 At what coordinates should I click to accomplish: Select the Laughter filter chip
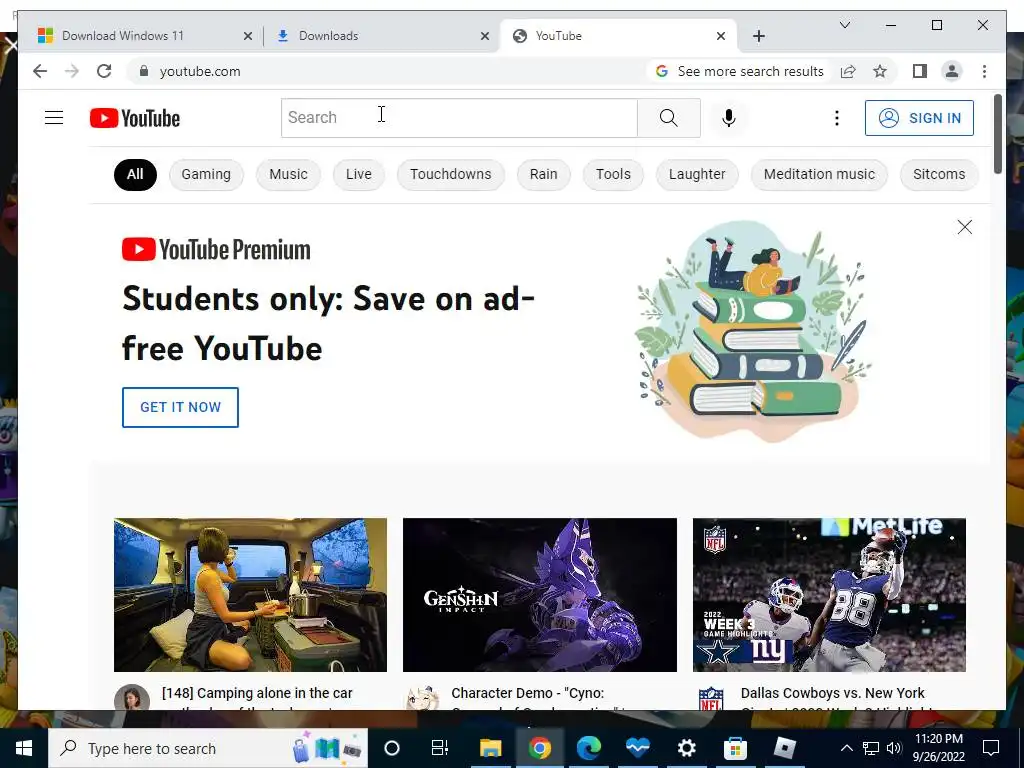697,174
